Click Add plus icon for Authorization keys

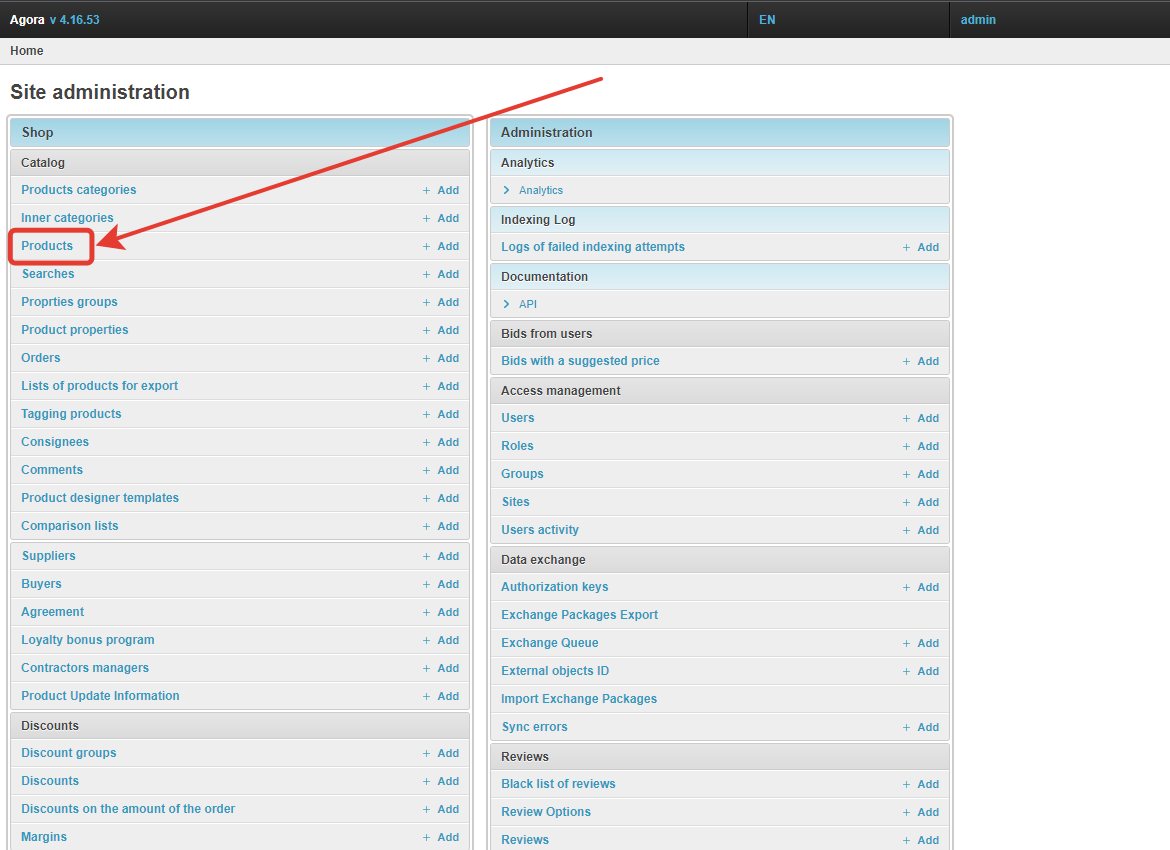point(906,587)
